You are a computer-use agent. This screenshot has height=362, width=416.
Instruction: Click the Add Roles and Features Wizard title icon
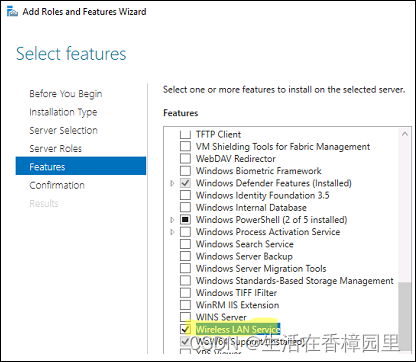click(12, 12)
